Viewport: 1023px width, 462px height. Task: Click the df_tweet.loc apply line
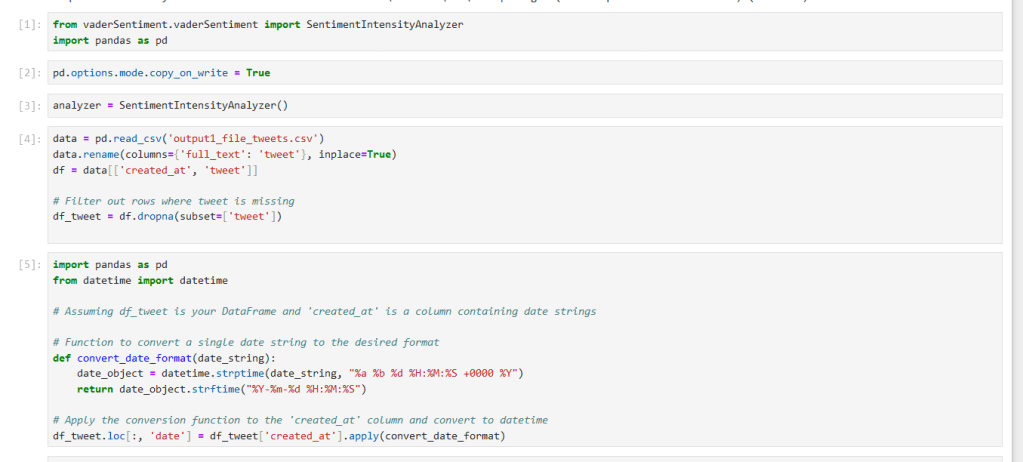(x=279, y=436)
